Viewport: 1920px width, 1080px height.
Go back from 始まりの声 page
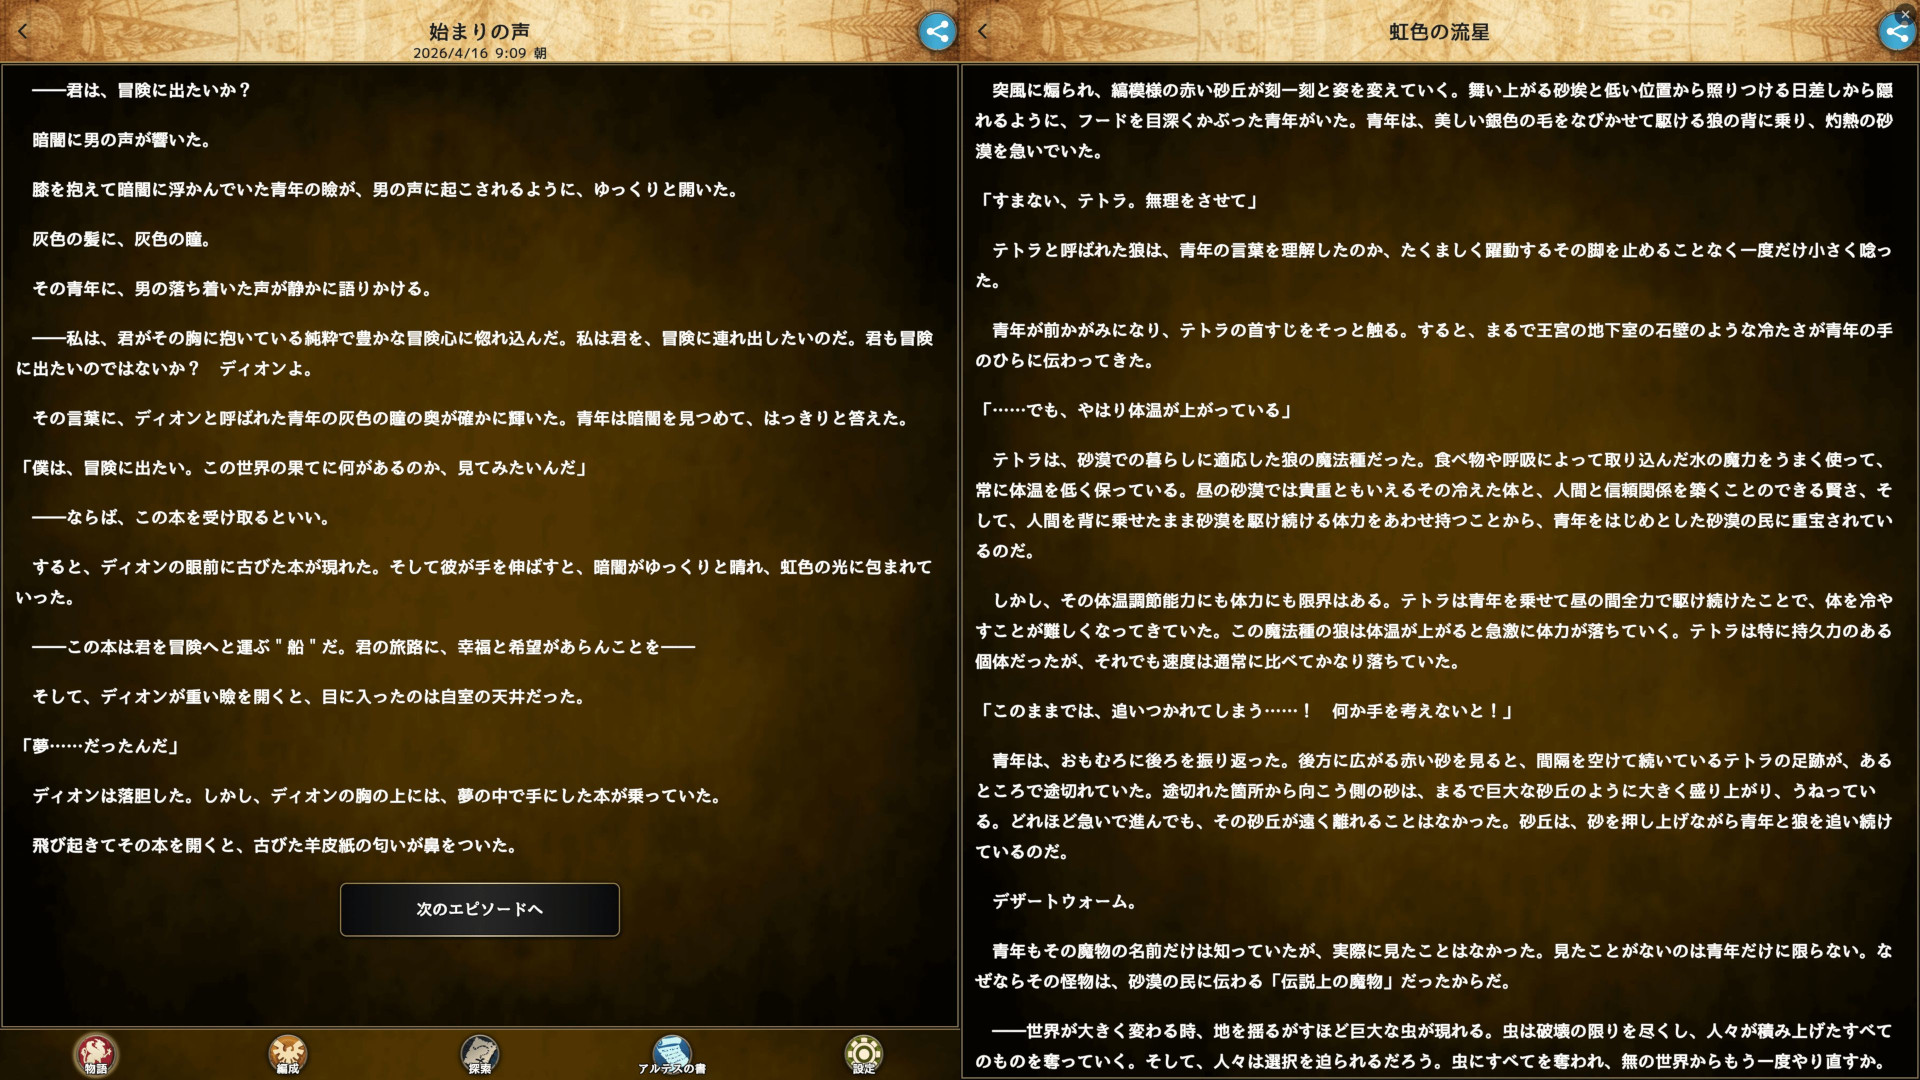pos(23,31)
